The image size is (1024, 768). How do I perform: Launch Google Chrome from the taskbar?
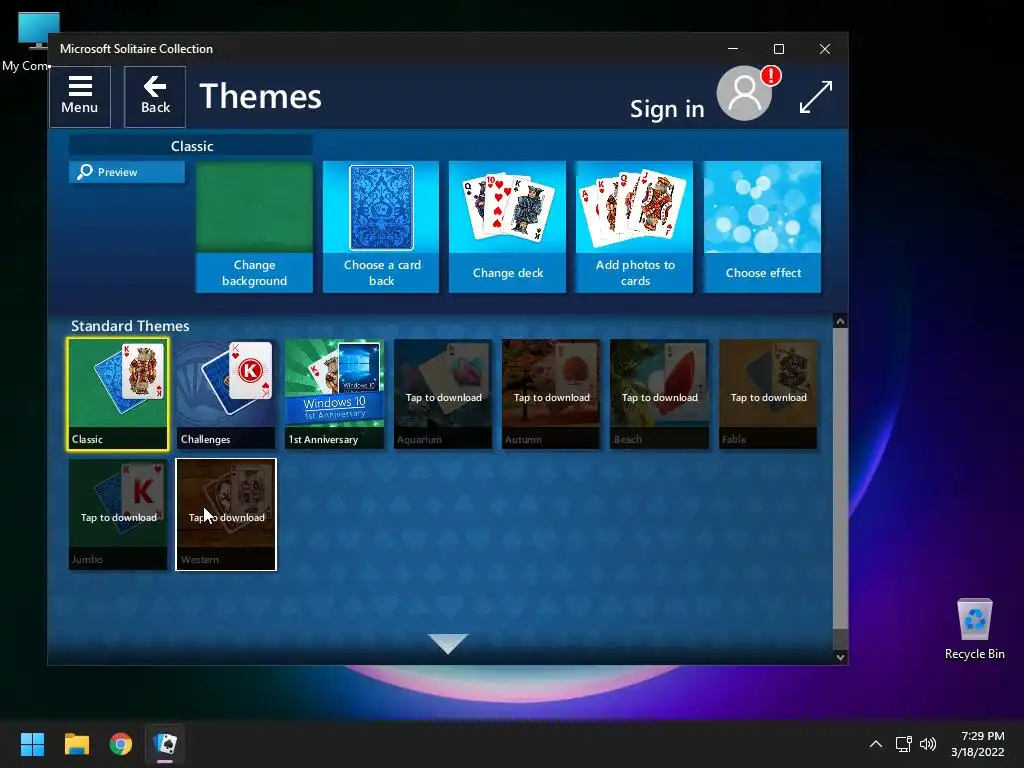tap(121, 744)
